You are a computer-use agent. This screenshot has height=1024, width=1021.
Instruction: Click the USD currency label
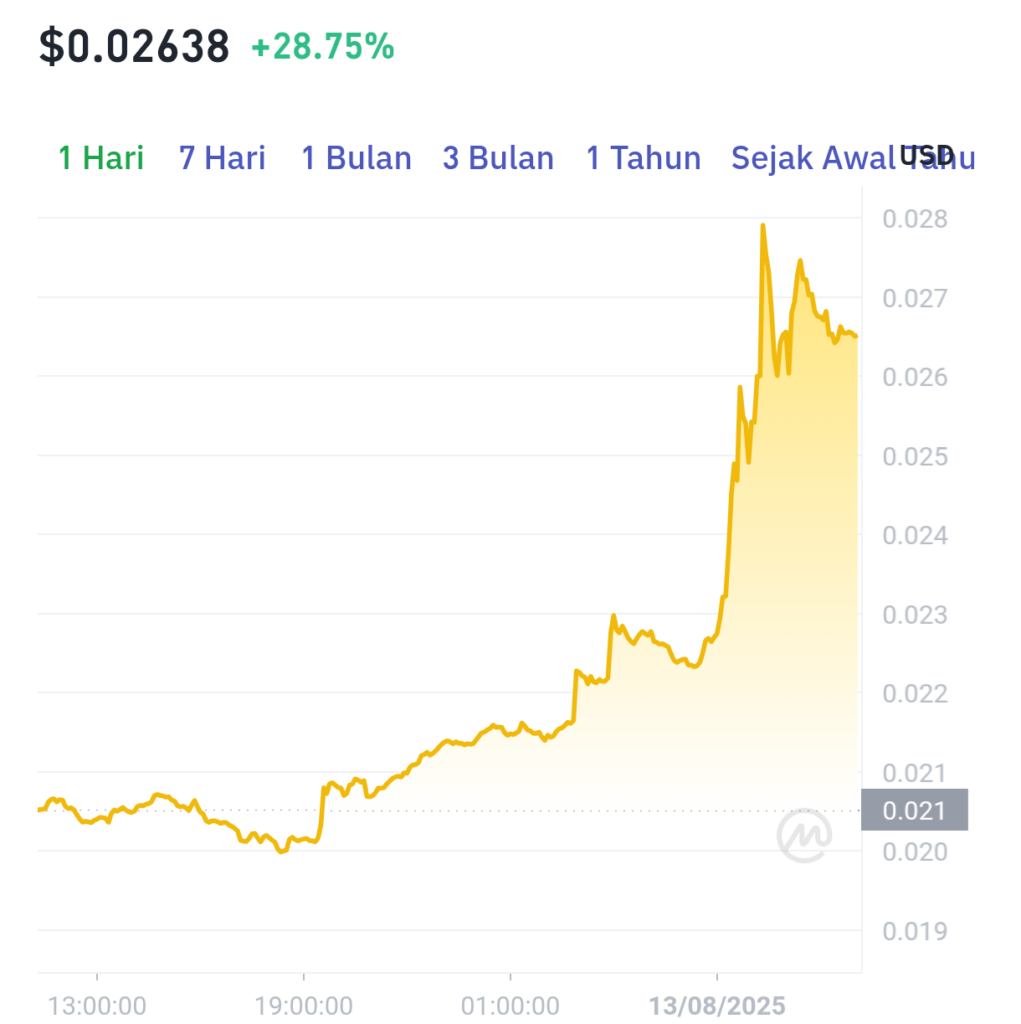tap(926, 155)
